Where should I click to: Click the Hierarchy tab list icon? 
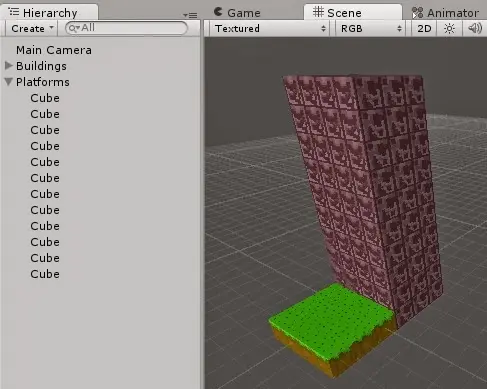click(13, 12)
